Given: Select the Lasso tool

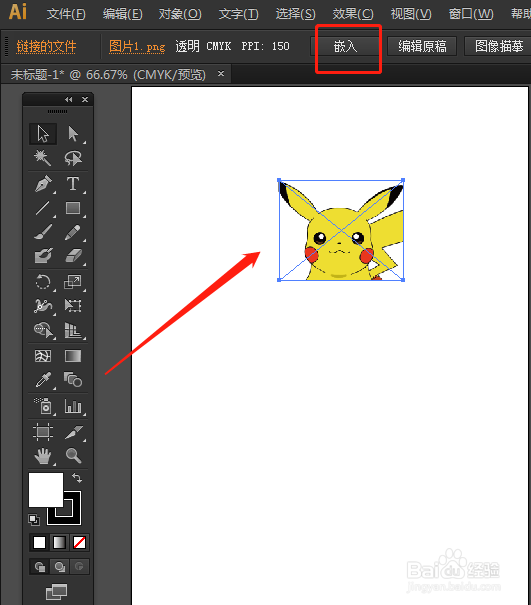Looking at the screenshot, I should 73,158.
